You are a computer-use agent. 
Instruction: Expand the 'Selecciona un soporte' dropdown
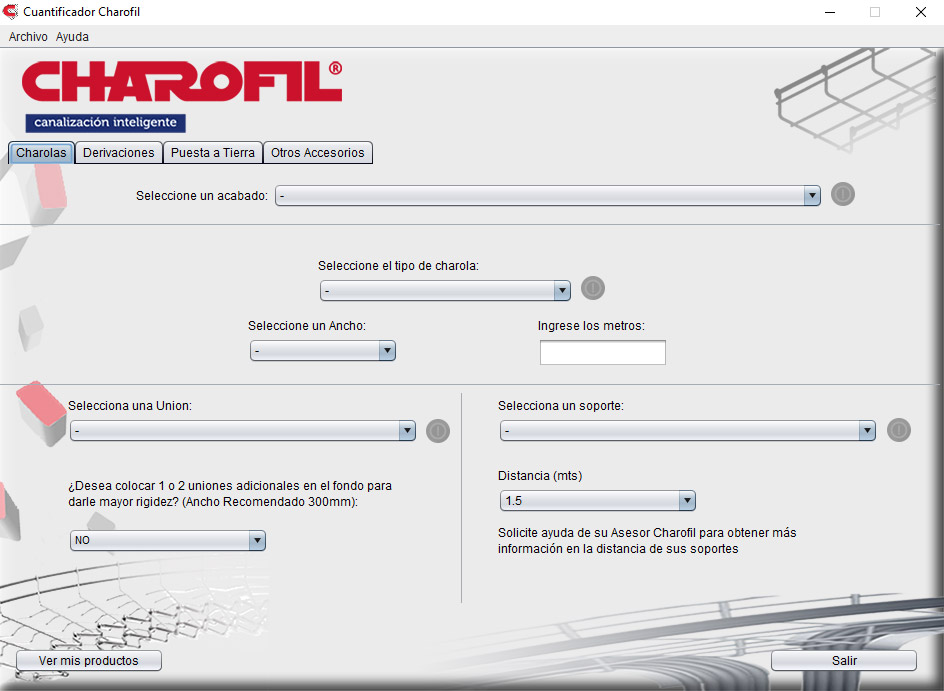688,431
